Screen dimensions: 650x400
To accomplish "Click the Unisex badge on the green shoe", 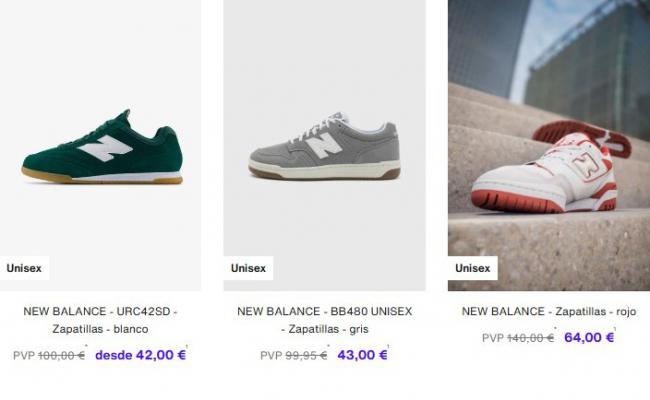I will click(24, 268).
